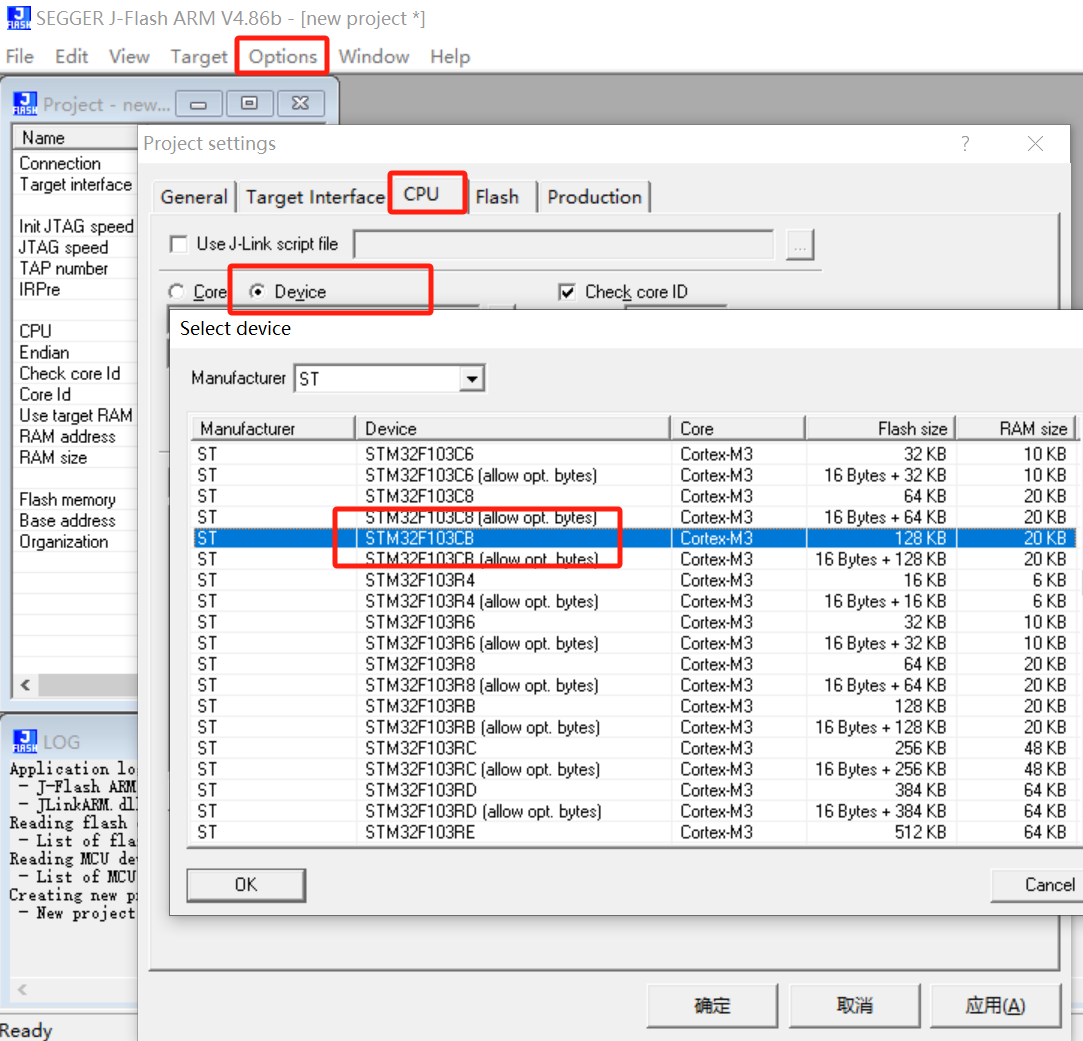Select STM32F103RB (allow opt. bytes) row

click(633, 727)
